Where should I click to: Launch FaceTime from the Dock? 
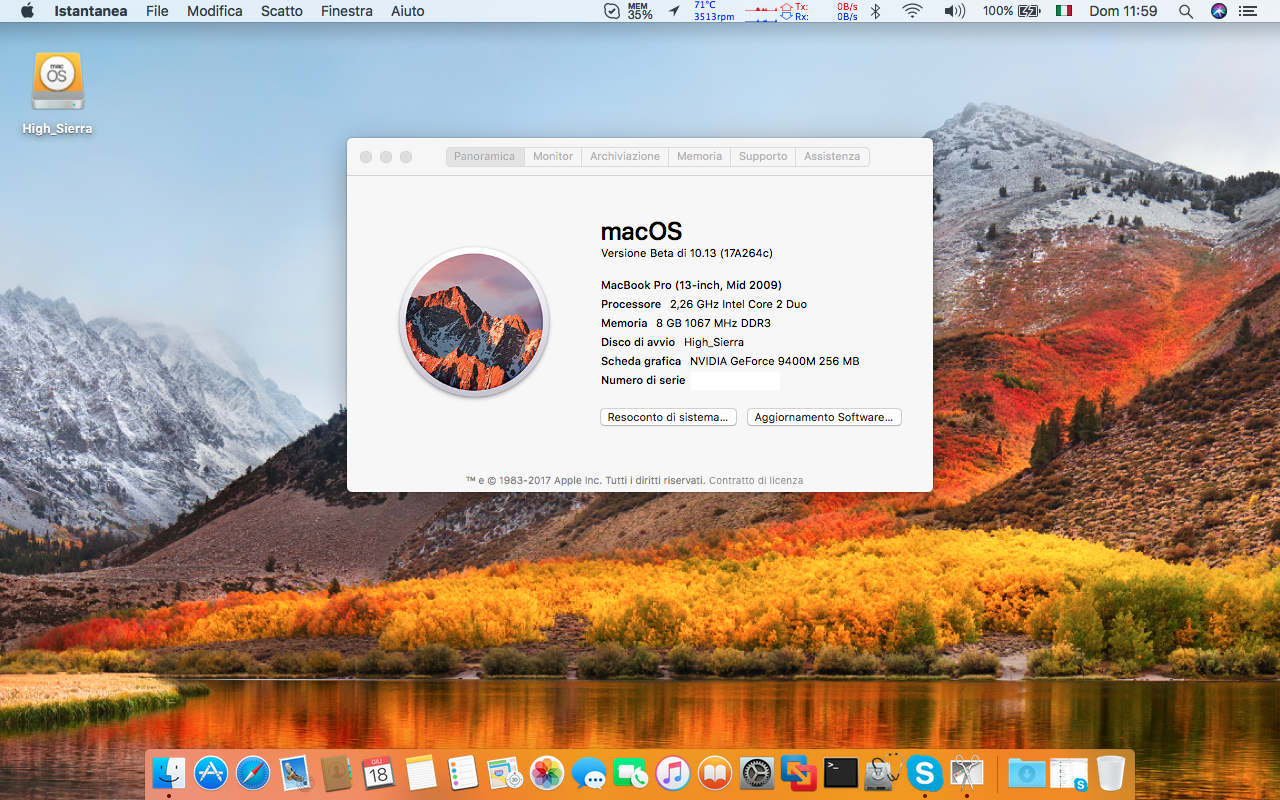631,773
